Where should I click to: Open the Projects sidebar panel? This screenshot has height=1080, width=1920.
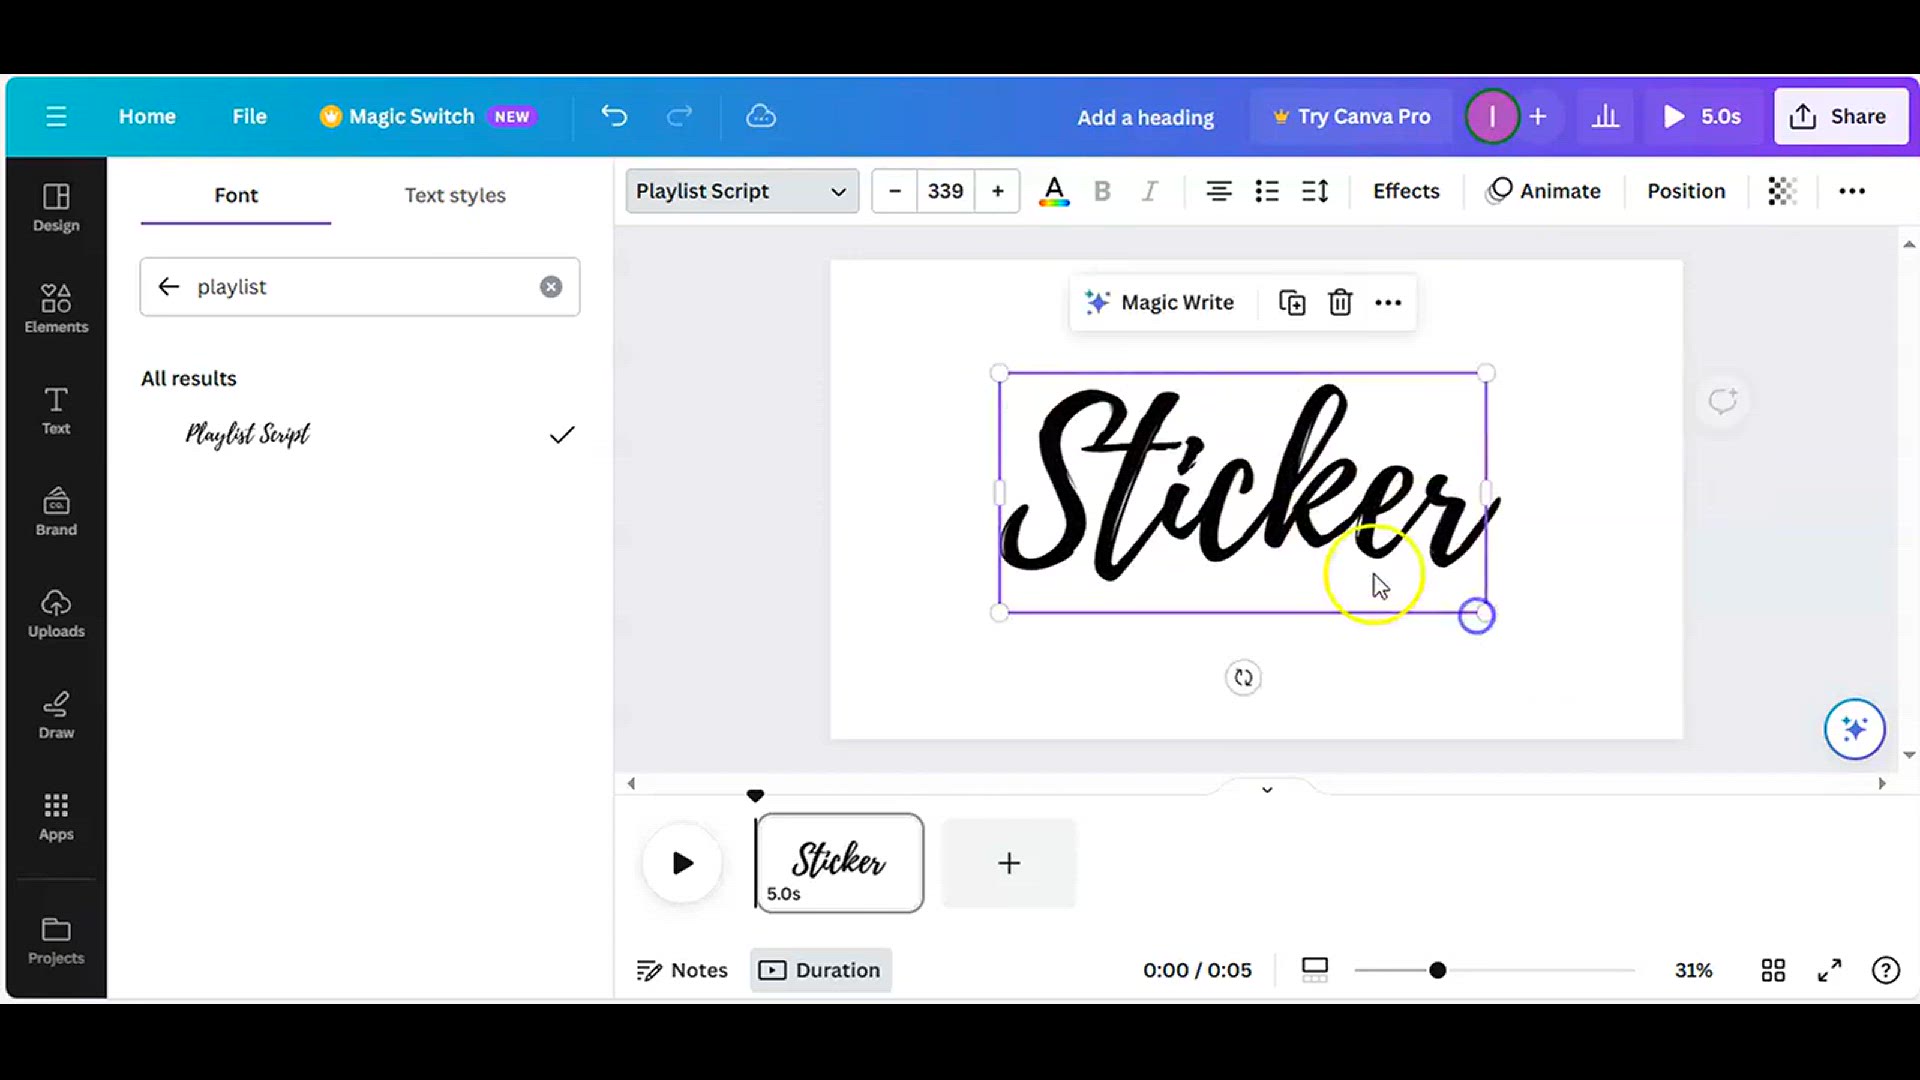[56, 940]
